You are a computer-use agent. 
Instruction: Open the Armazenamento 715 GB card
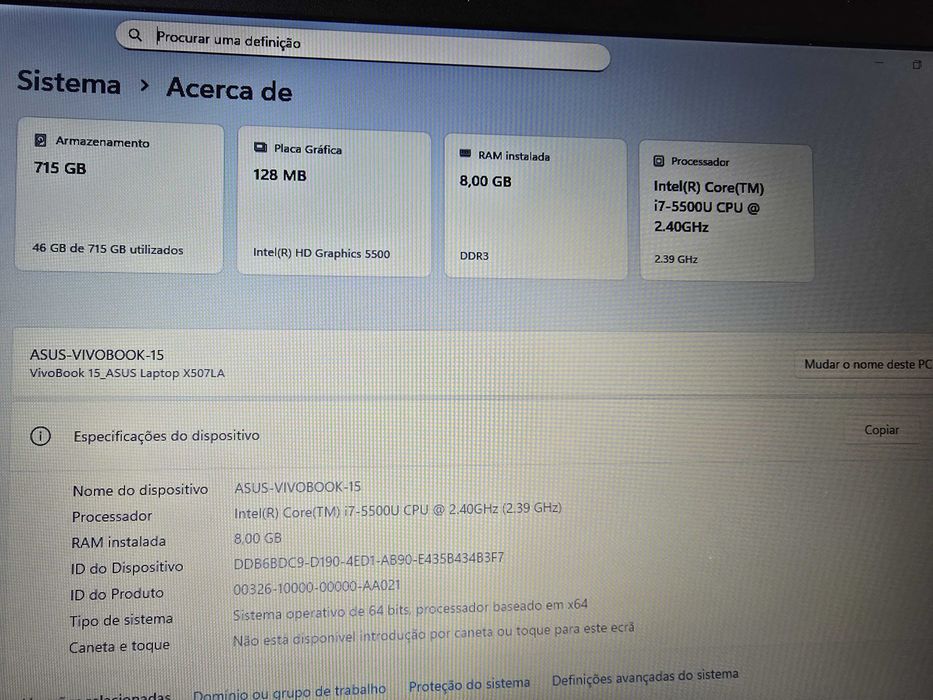pos(119,195)
